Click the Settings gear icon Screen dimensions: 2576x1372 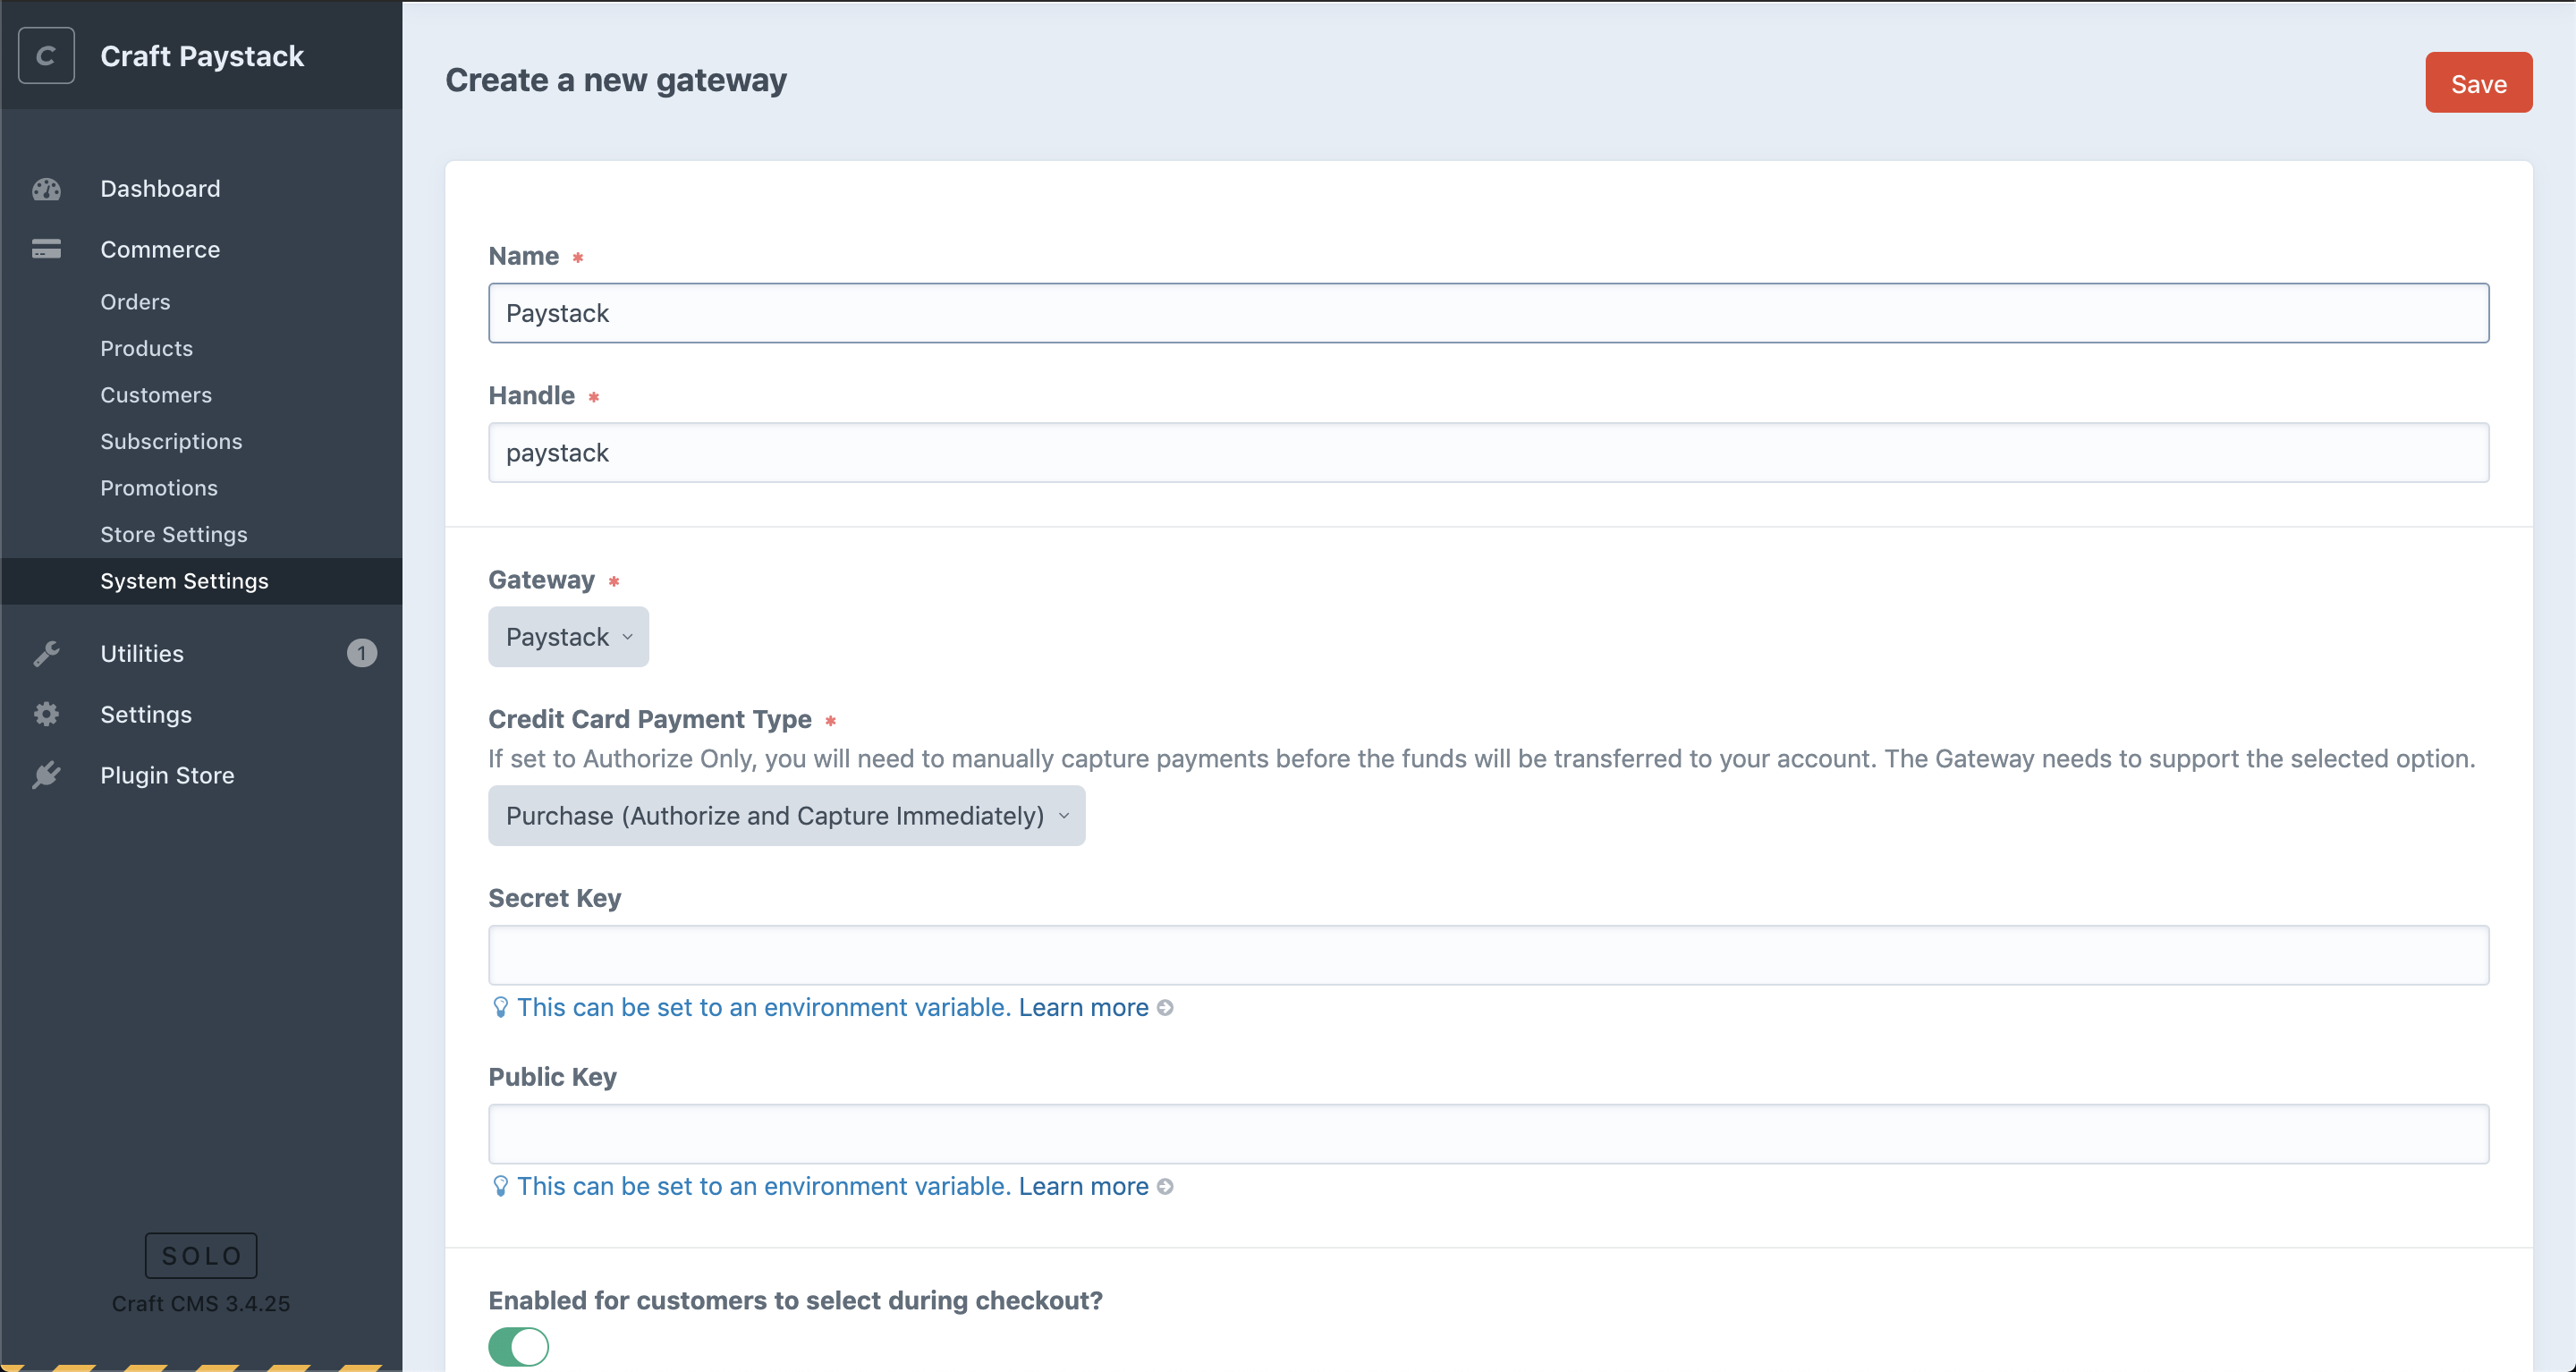pos(47,714)
